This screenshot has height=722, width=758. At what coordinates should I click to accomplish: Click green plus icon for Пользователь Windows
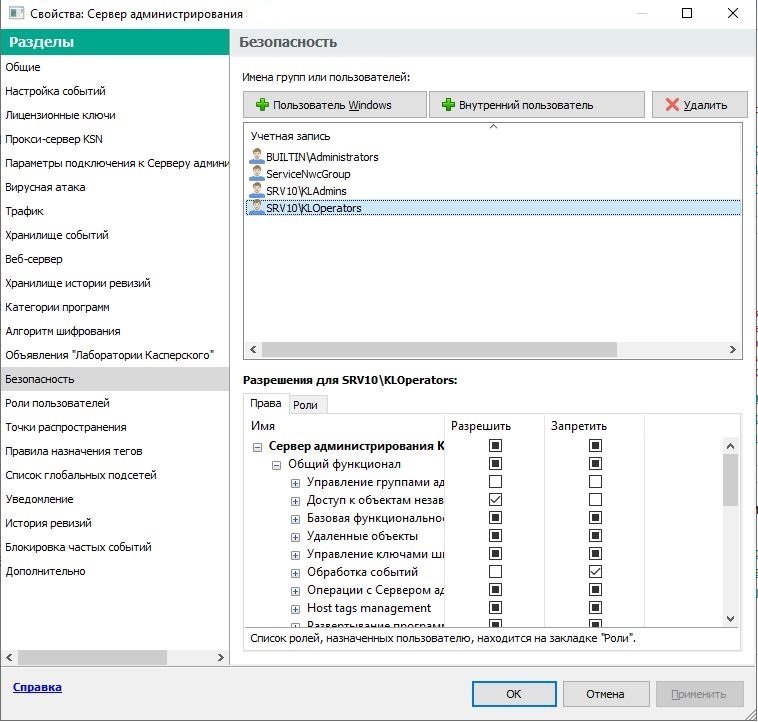[x=262, y=105]
